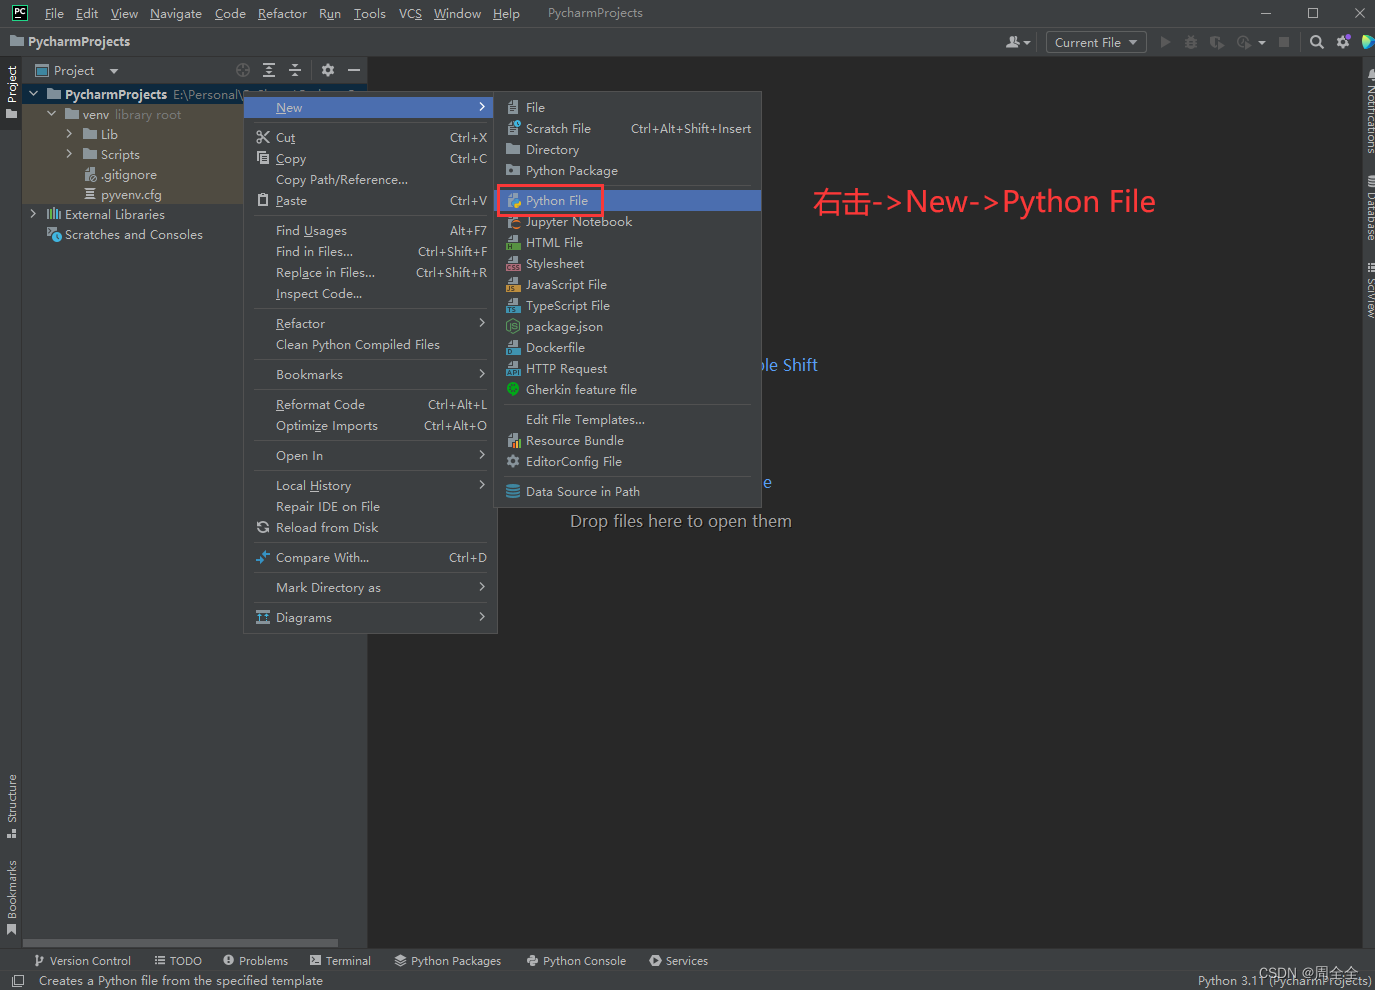The image size is (1375, 990).
Task: Open the Project view selector dropdown arrow
Action: [114, 71]
